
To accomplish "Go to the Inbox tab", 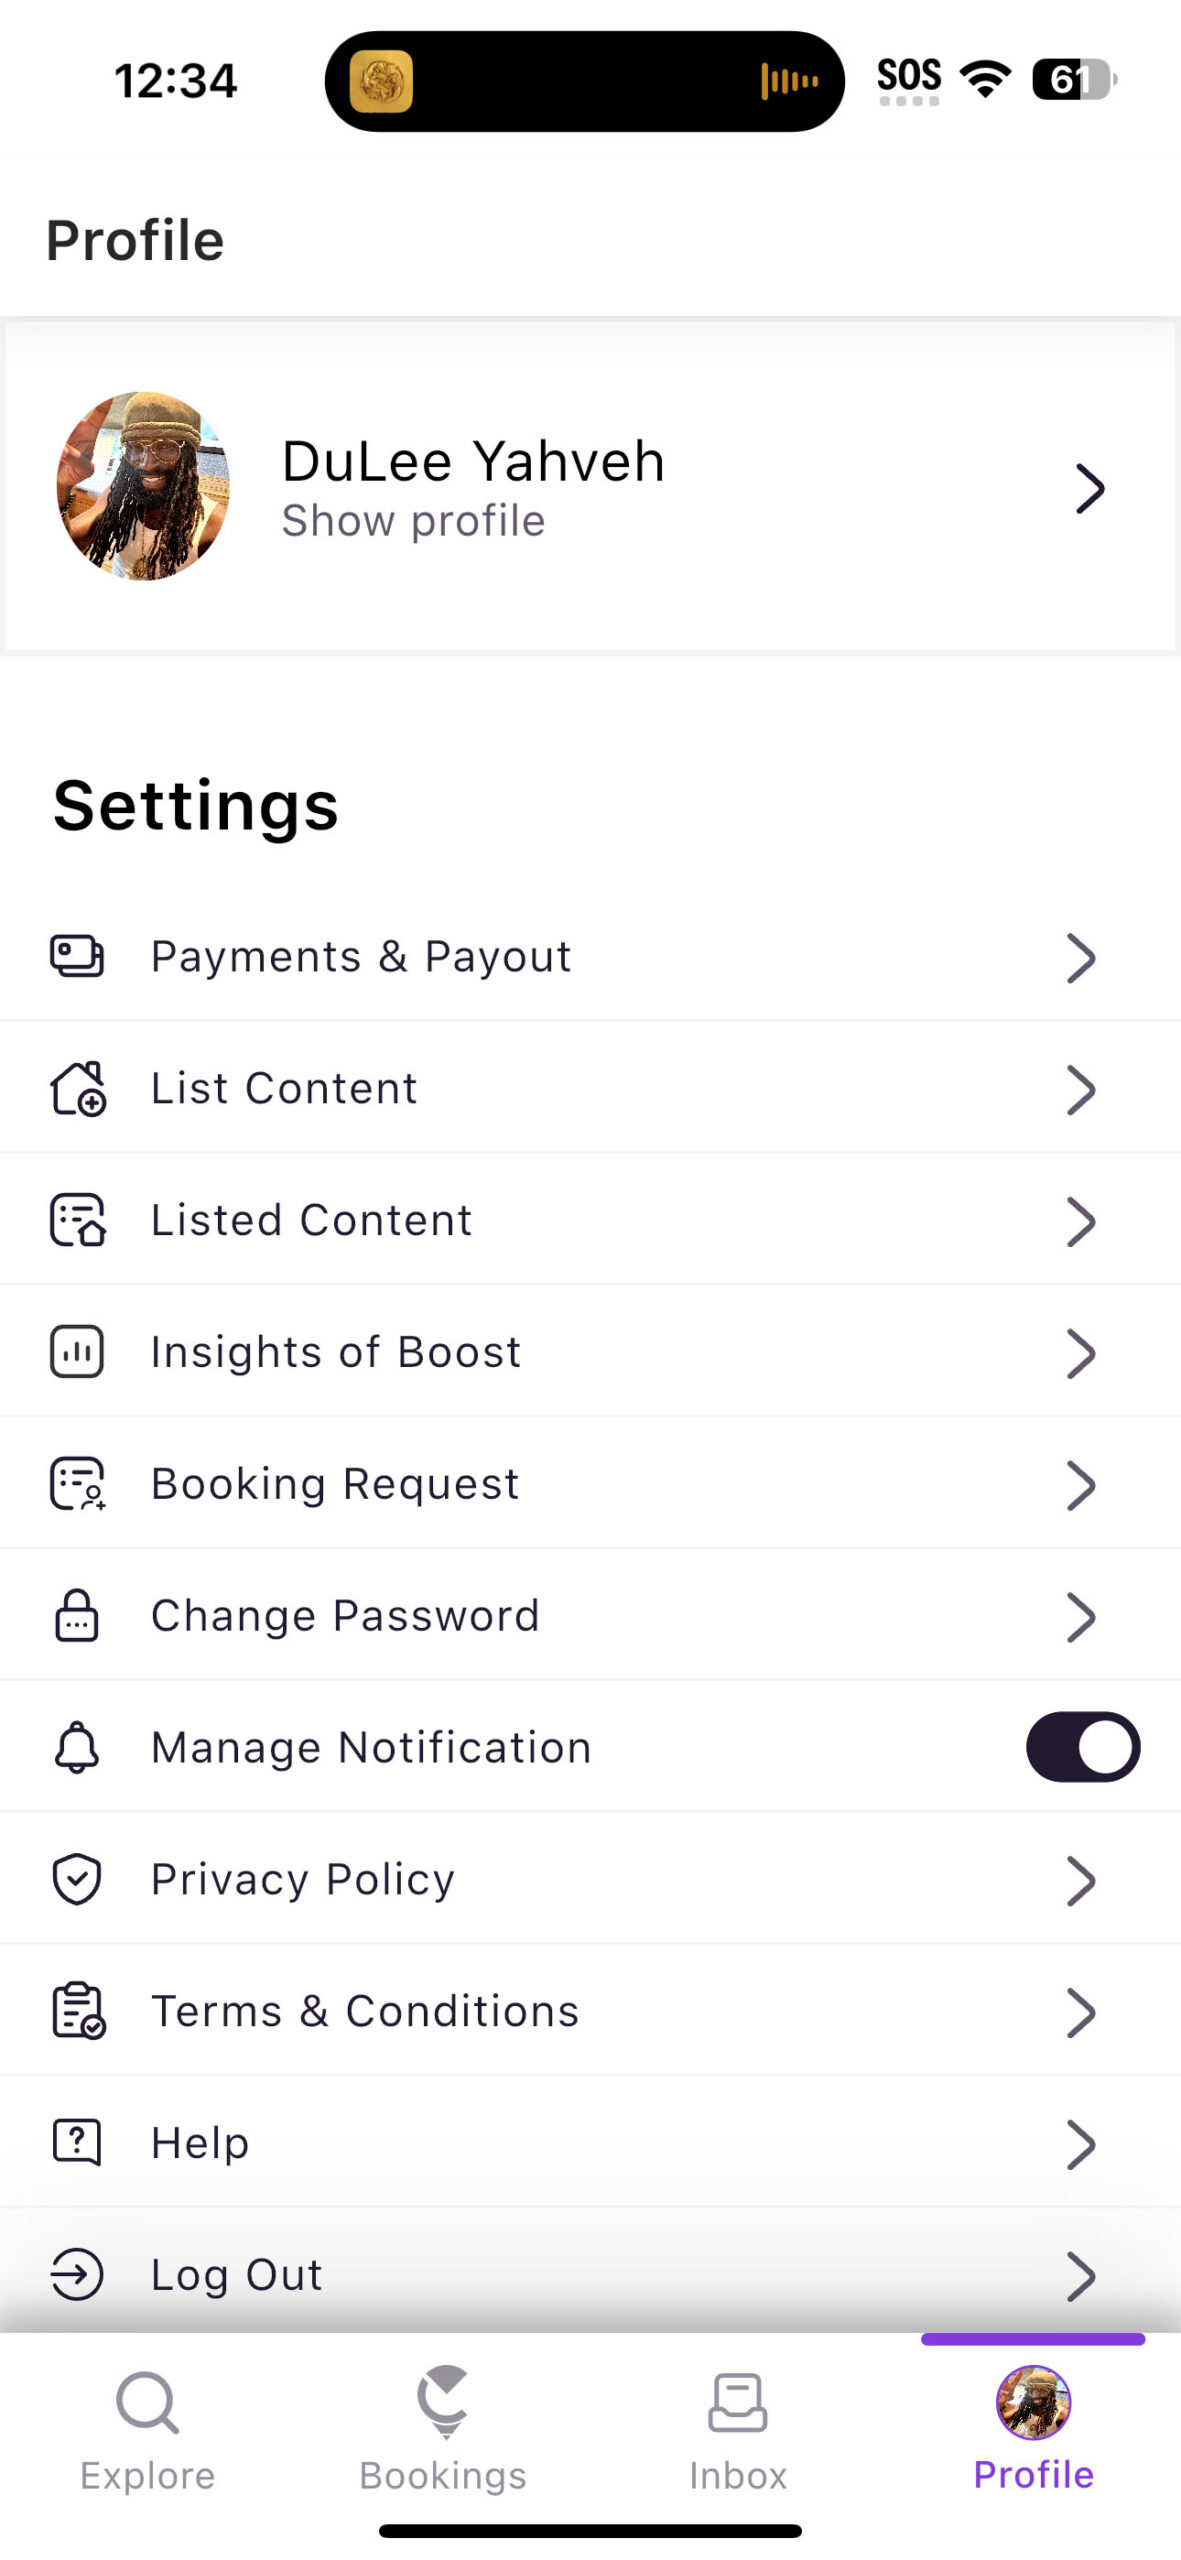I will [x=738, y=2428].
